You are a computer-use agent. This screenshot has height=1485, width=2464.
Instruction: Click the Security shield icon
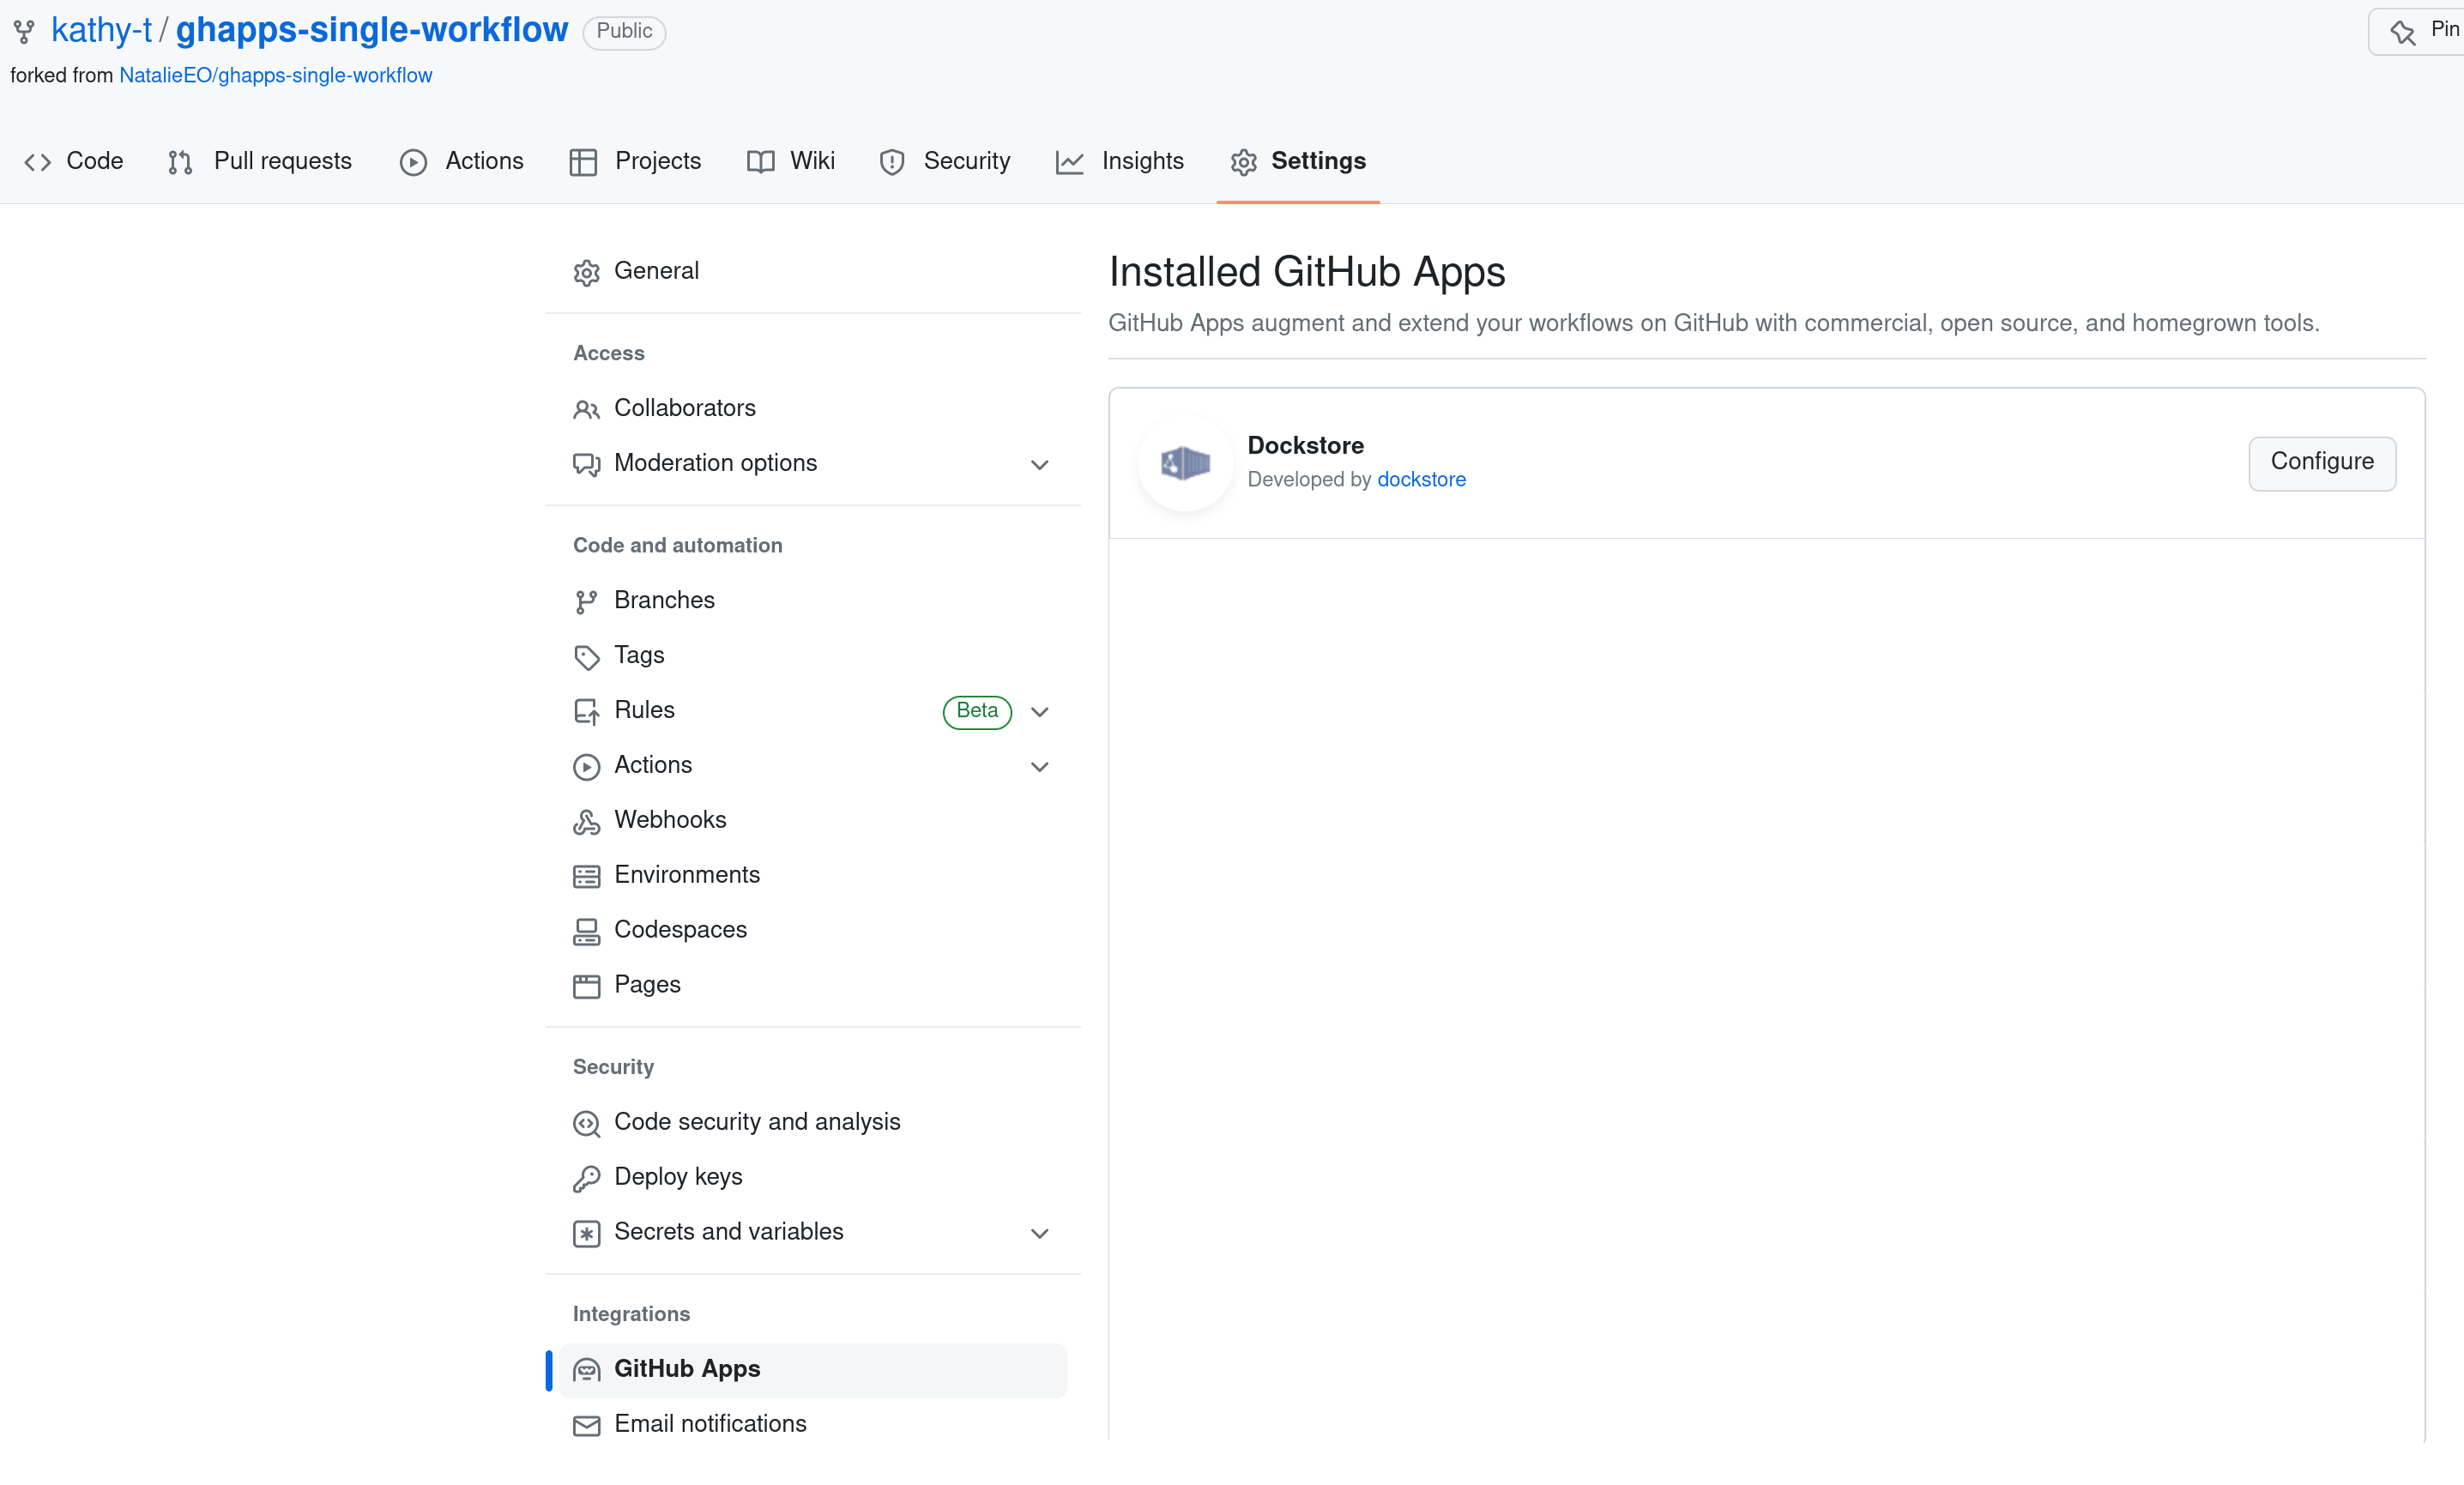(891, 161)
